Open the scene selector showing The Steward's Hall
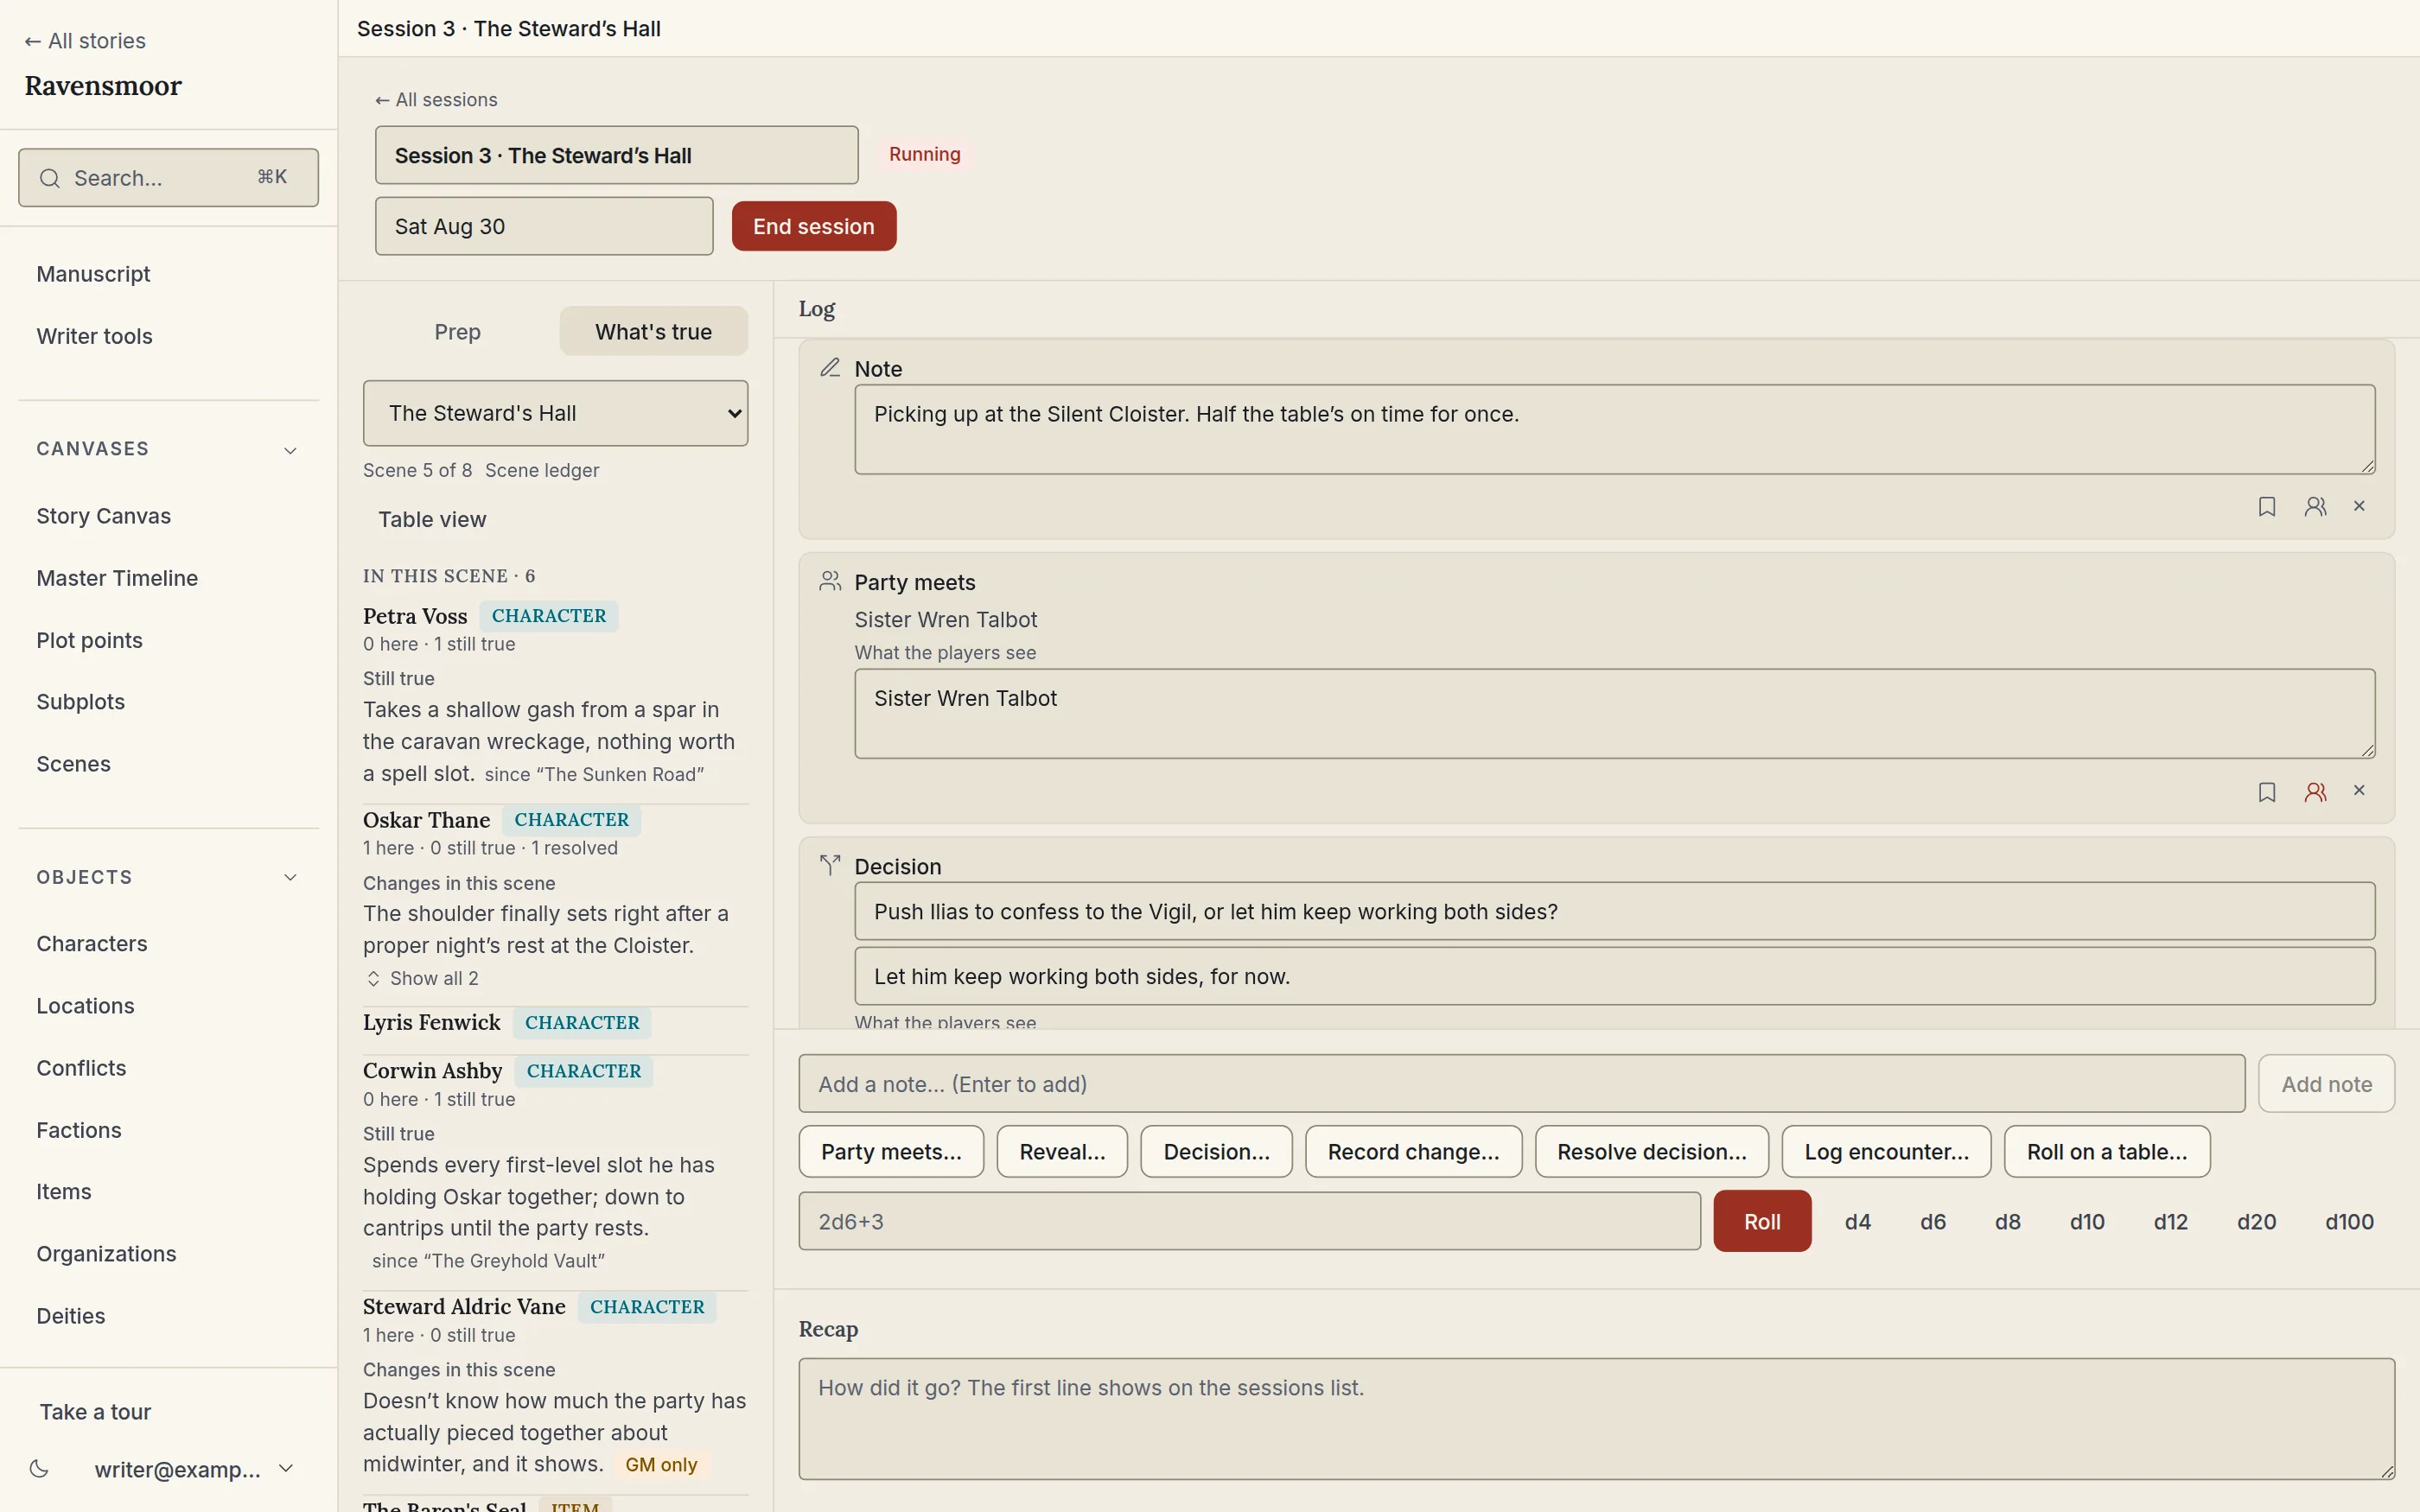This screenshot has height=1512, width=2420. click(x=555, y=413)
